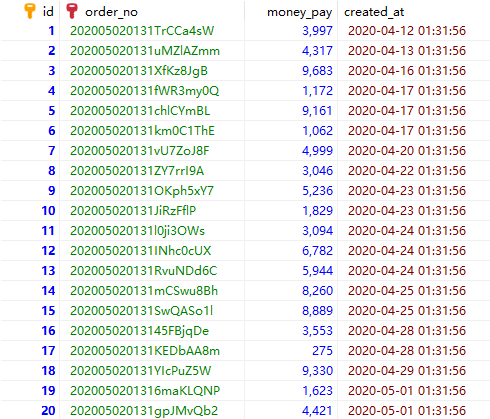Select the created_at column header
The height and width of the screenshot is (419, 490).
tap(374, 12)
